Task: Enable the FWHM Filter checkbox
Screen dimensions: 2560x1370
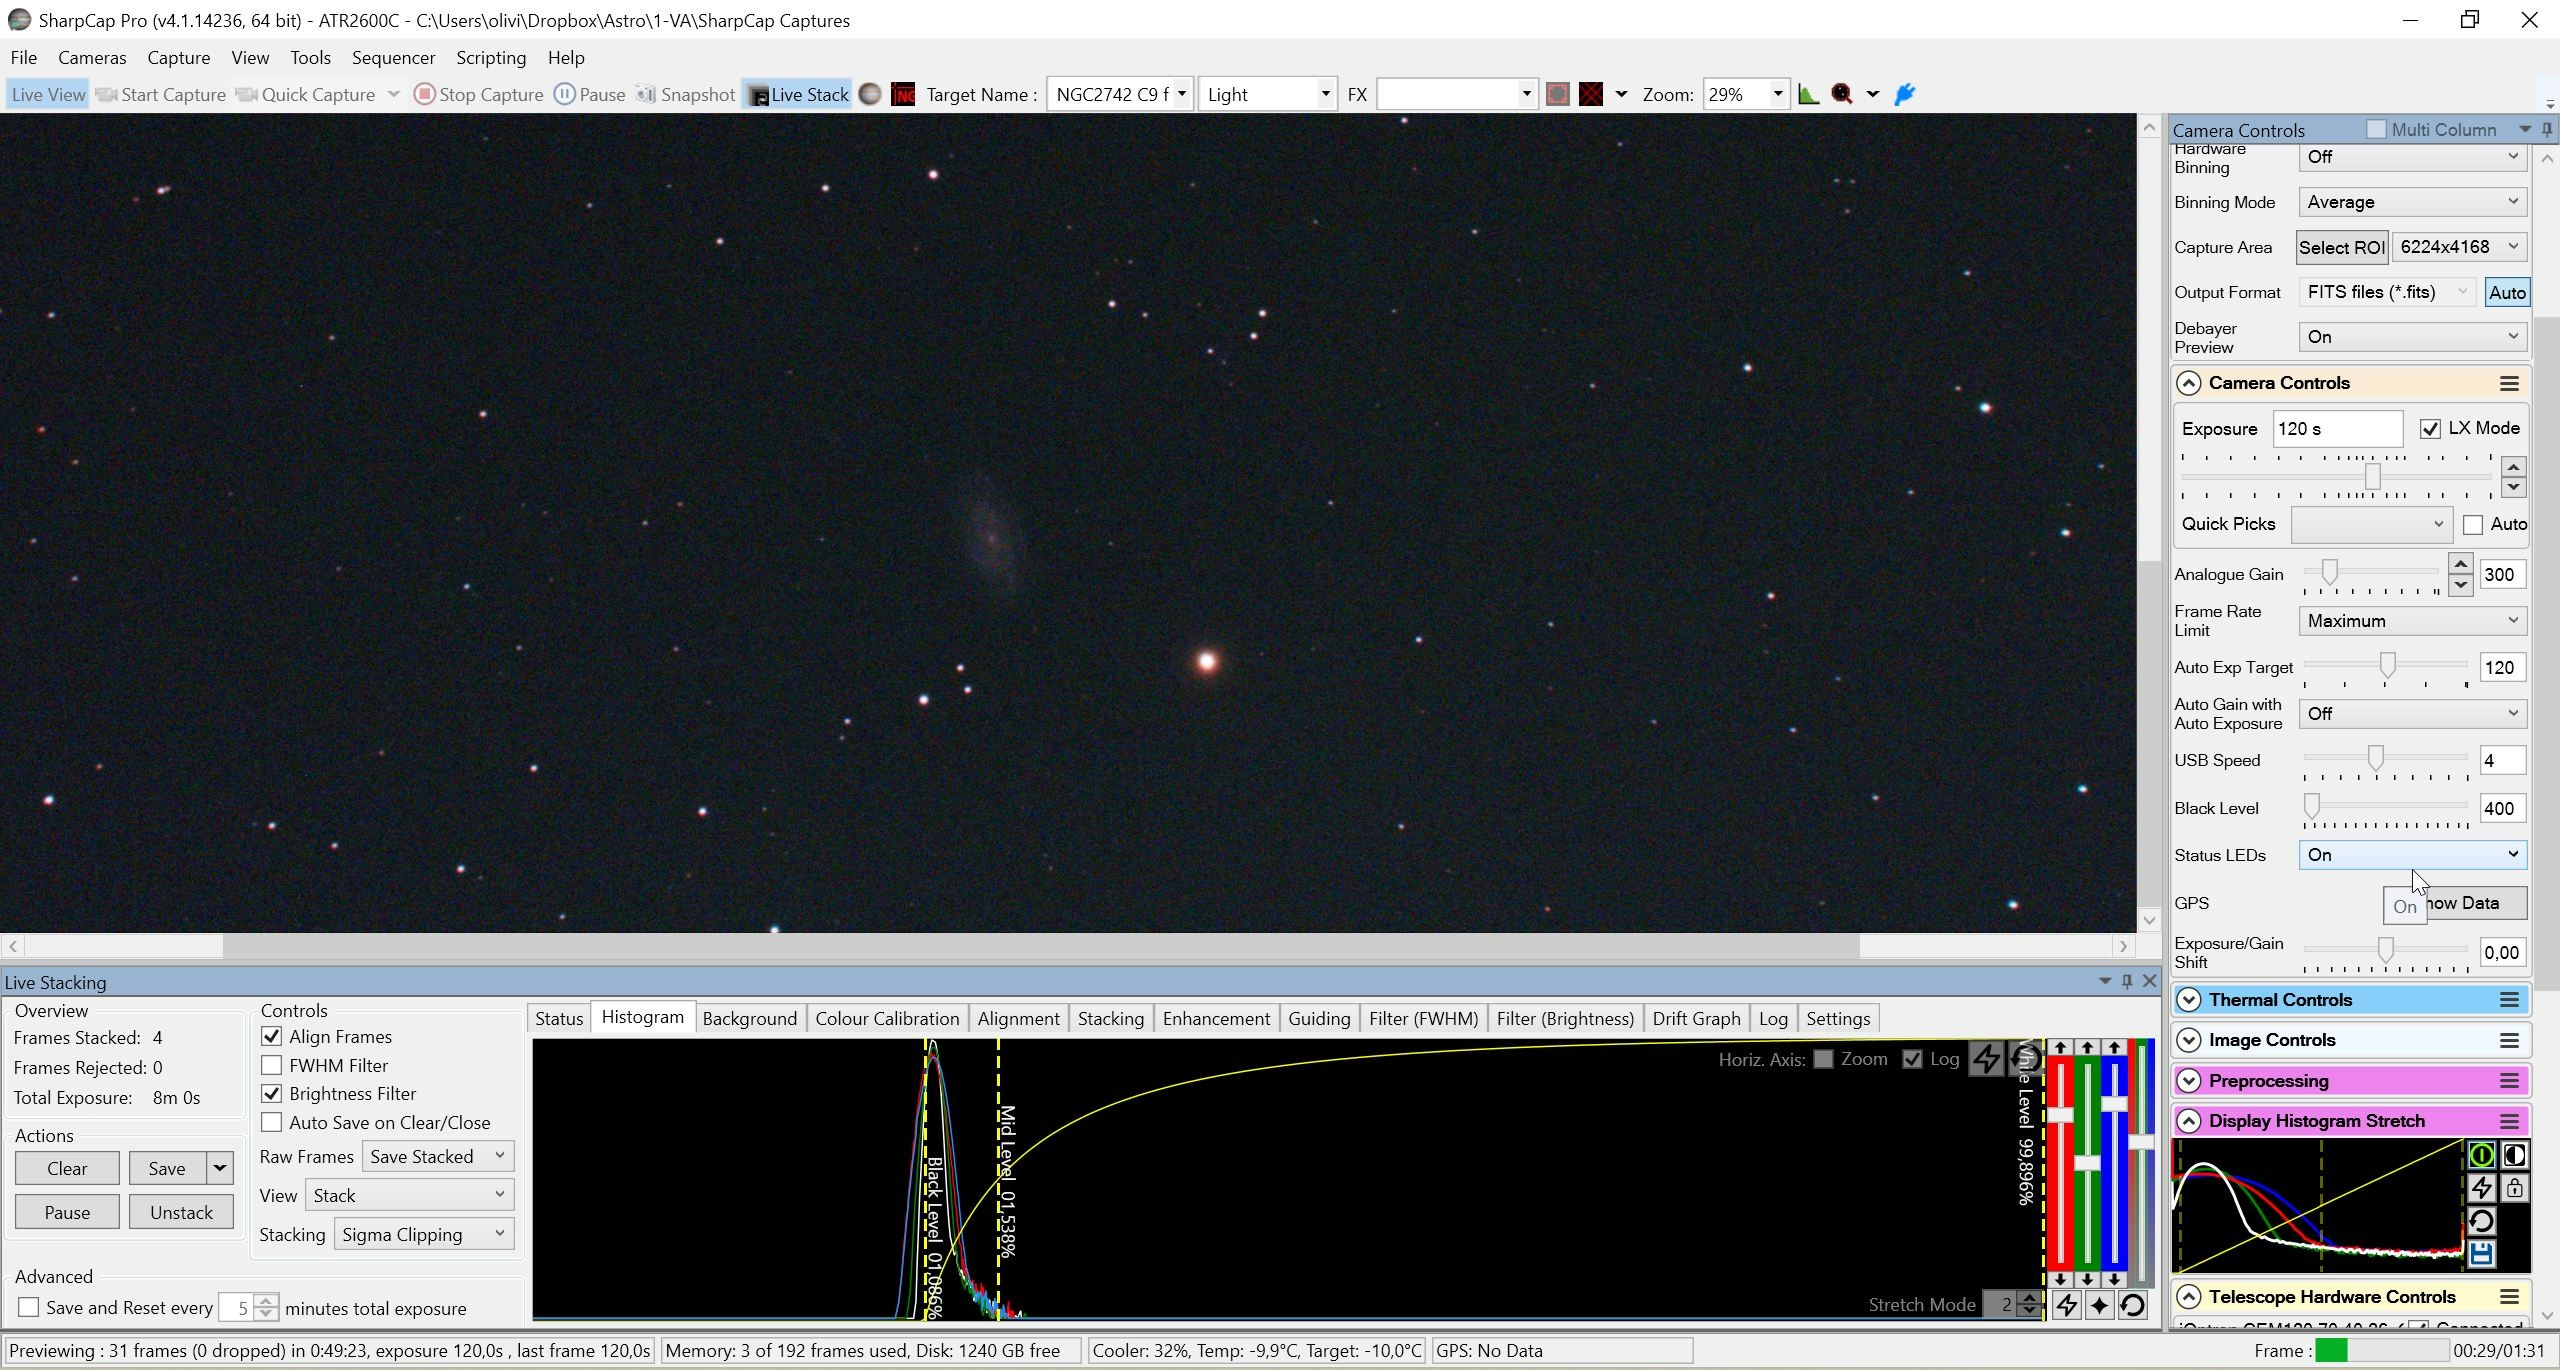Action: (x=271, y=1065)
